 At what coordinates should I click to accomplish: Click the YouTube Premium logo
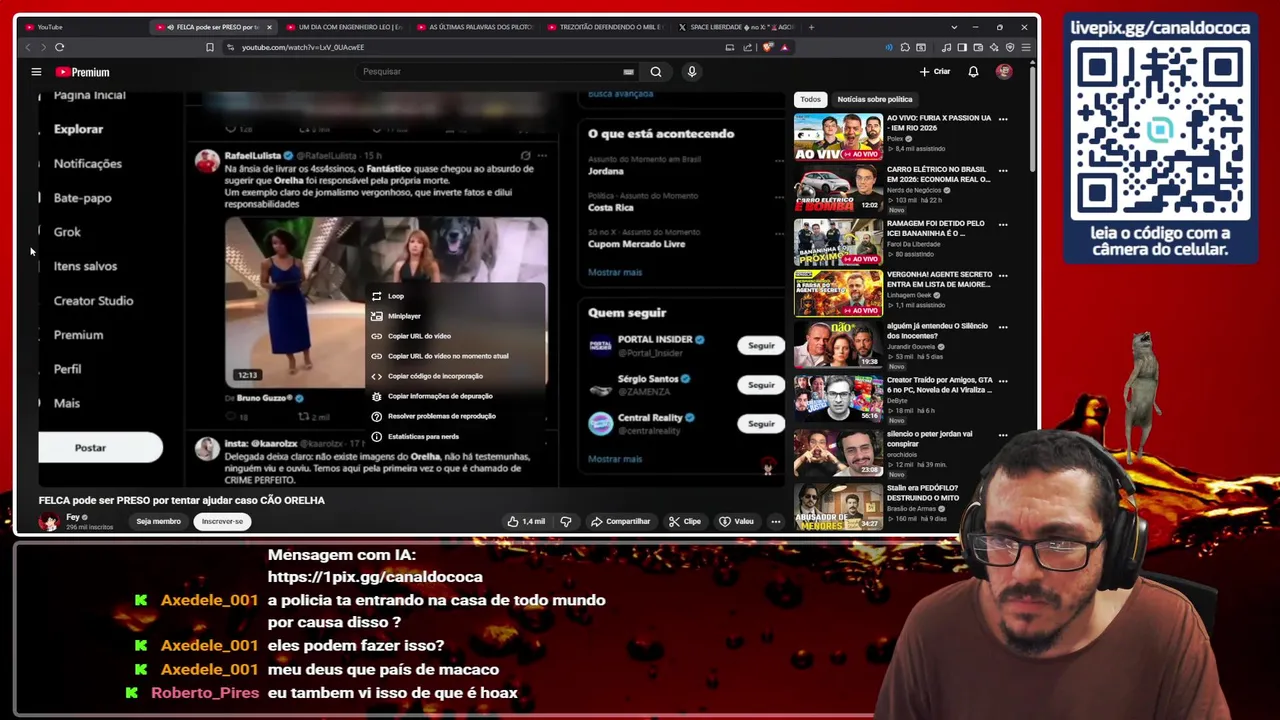click(82, 72)
